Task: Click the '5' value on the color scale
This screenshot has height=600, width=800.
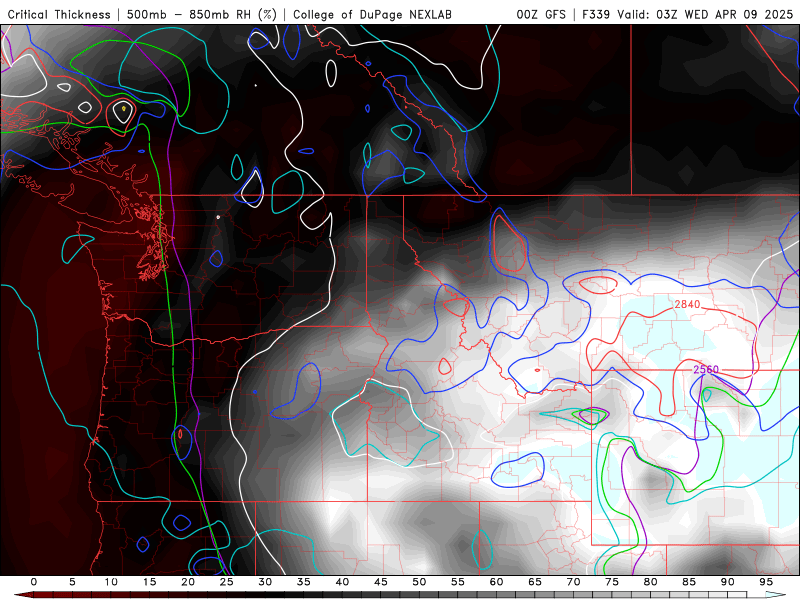Action: click(x=72, y=582)
